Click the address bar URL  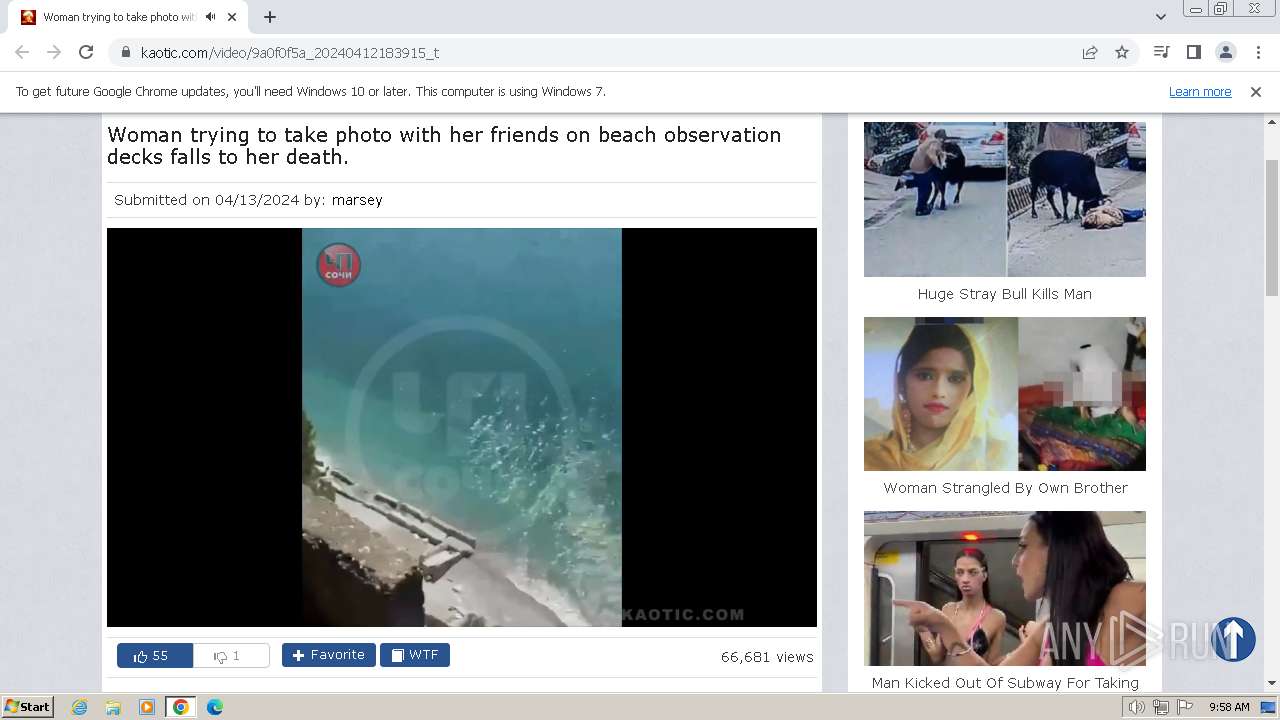[290, 52]
